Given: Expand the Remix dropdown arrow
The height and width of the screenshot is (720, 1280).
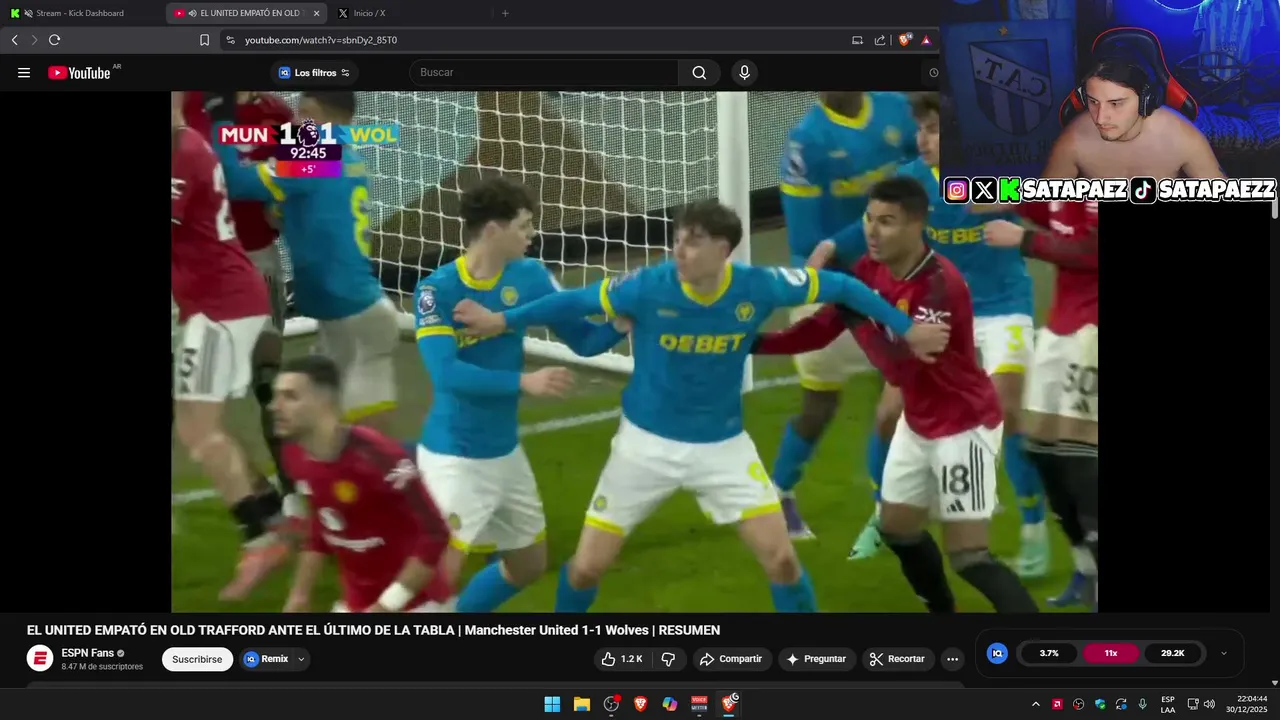Looking at the screenshot, I should (x=301, y=659).
